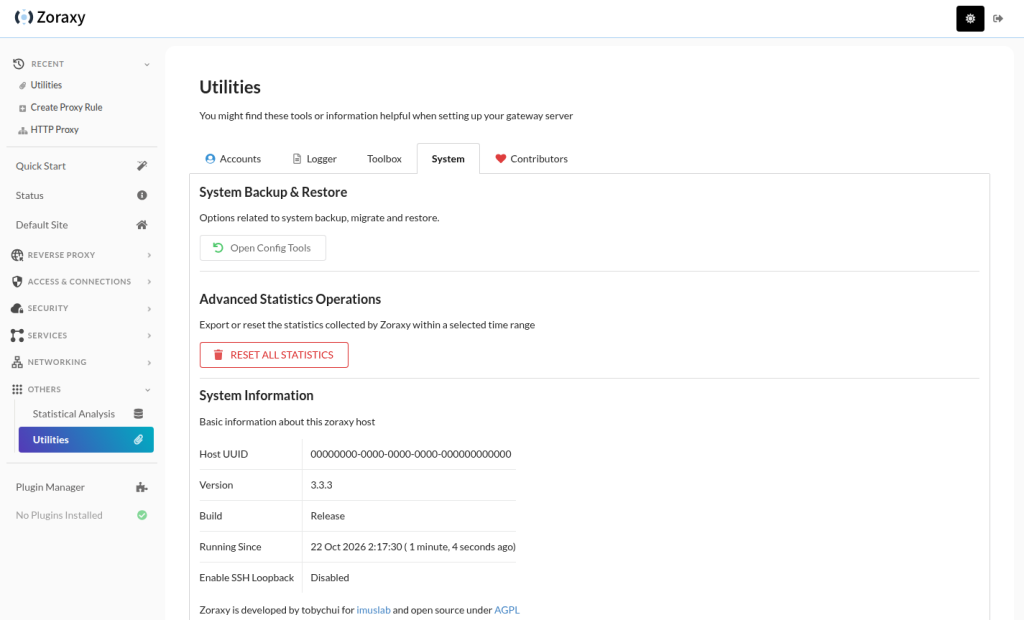Click the green check beside No Plugins Installed
Screen dimensions: 1024x620
(x=142, y=515)
